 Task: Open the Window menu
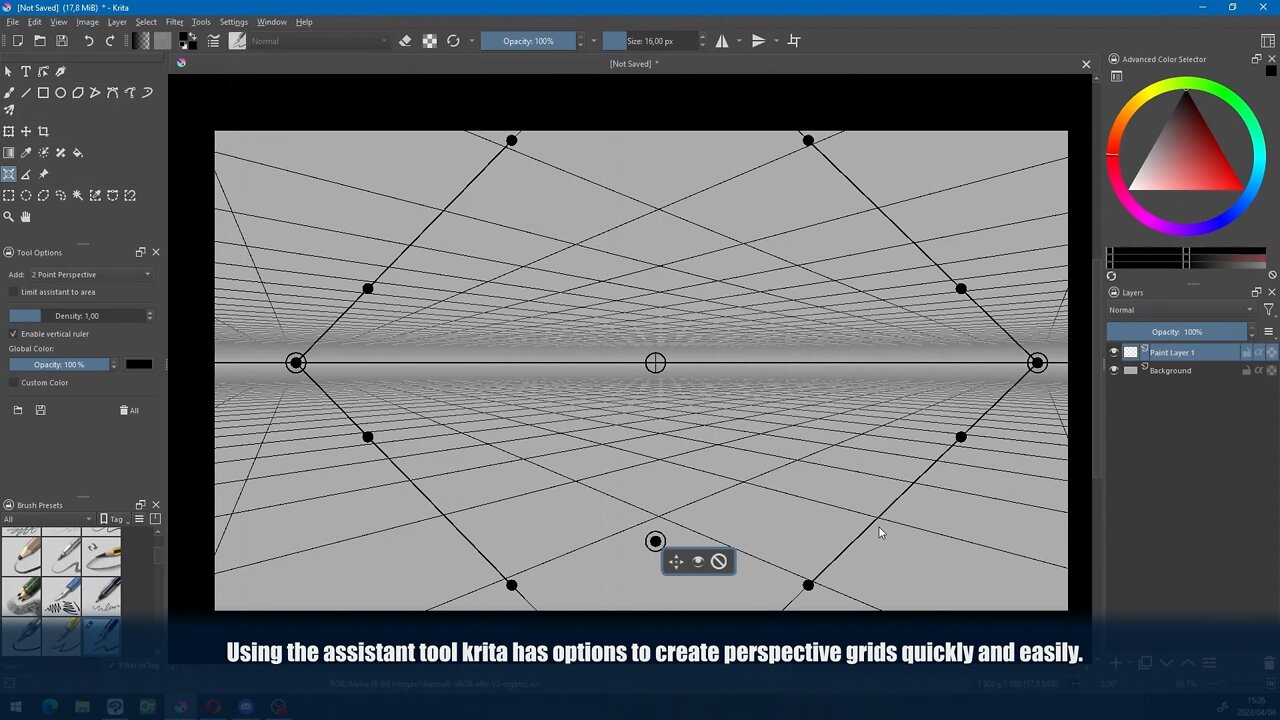click(272, 22)
